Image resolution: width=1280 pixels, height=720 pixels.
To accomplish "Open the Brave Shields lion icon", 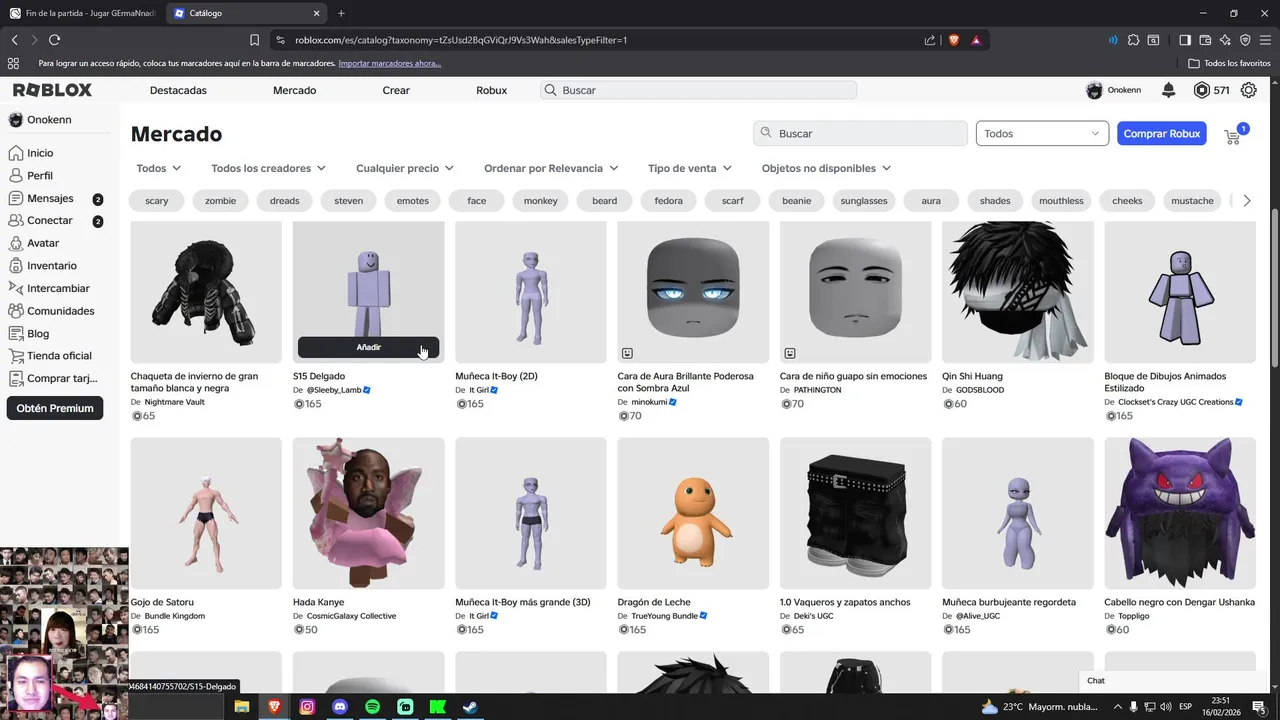I will [x=953, y=40].
